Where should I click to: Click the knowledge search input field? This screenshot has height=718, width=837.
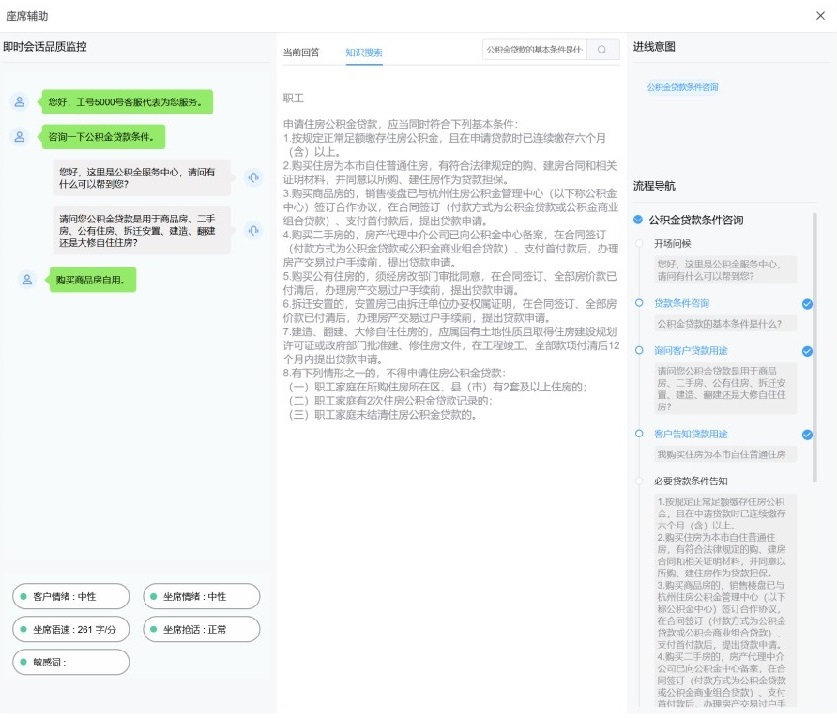(x=534, y=49)
